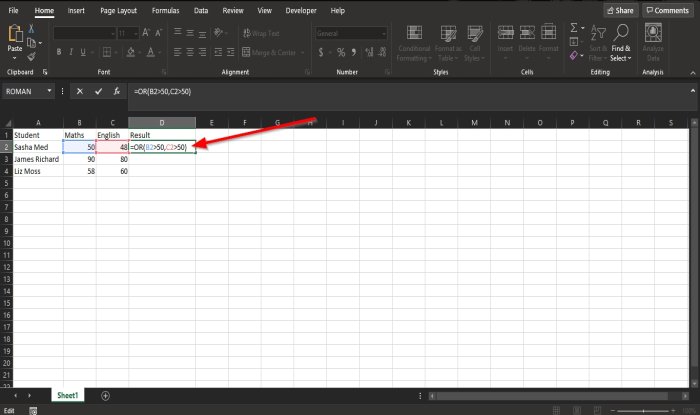The image size is (700, 415).
Task: Open Insert Function fx icon
Action: pyautogui.click(x=117, y=91)
